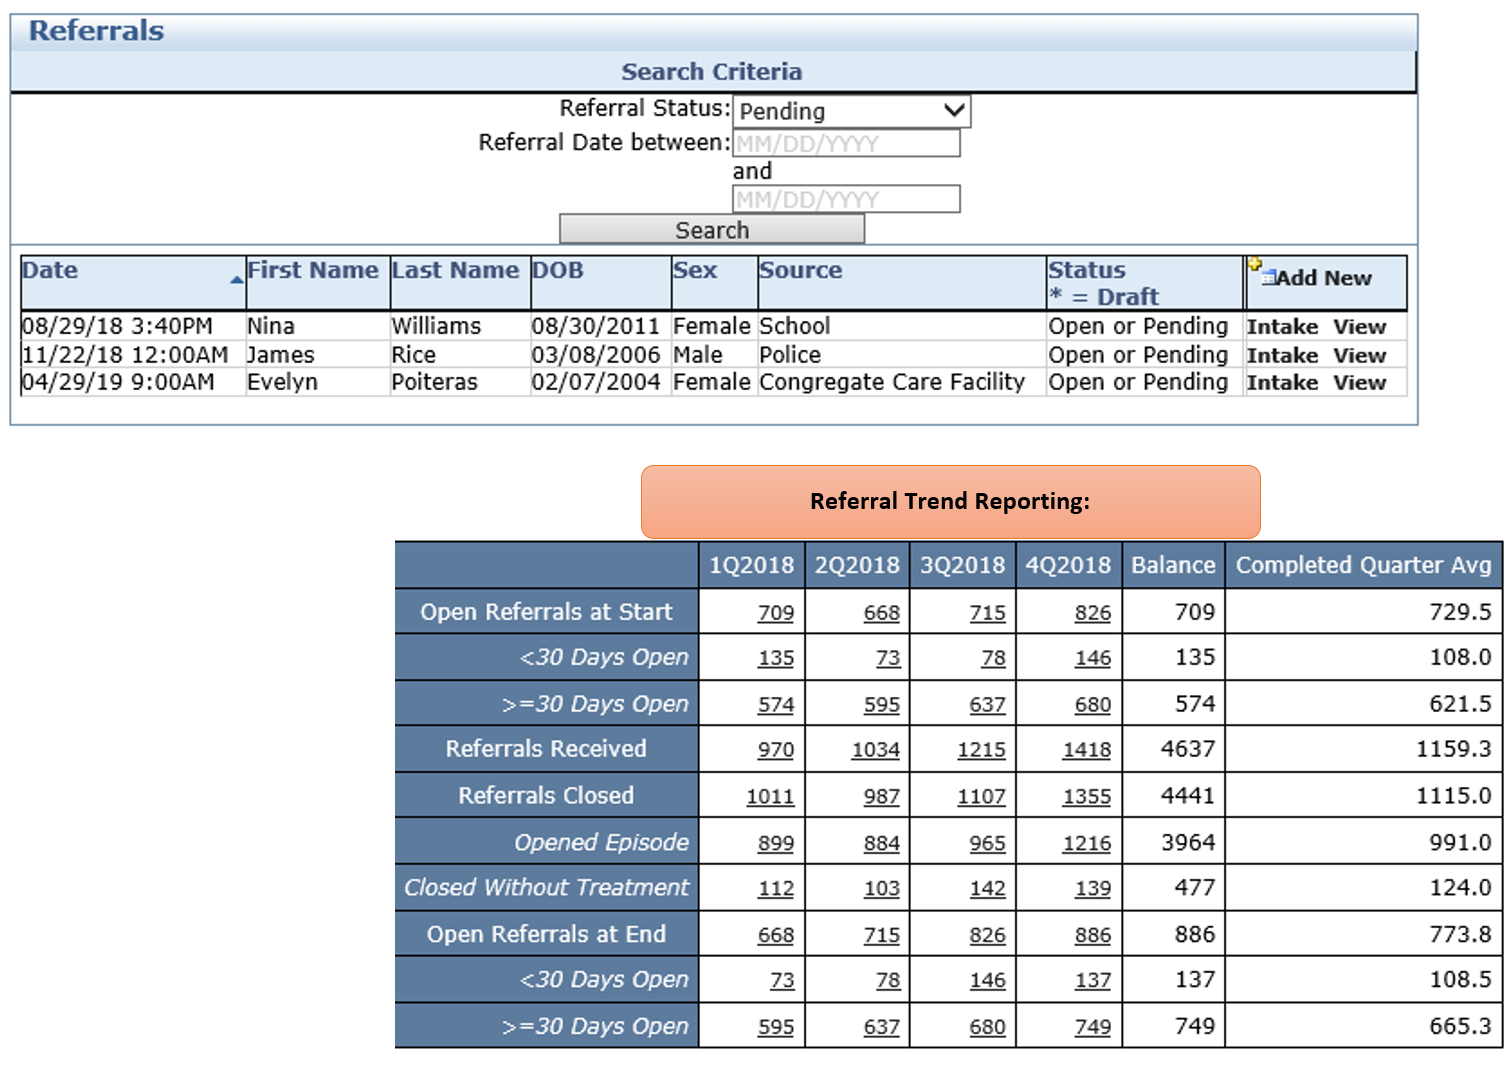Open 3Q2018 Referrals Received value 1215

tap(981, 749)
